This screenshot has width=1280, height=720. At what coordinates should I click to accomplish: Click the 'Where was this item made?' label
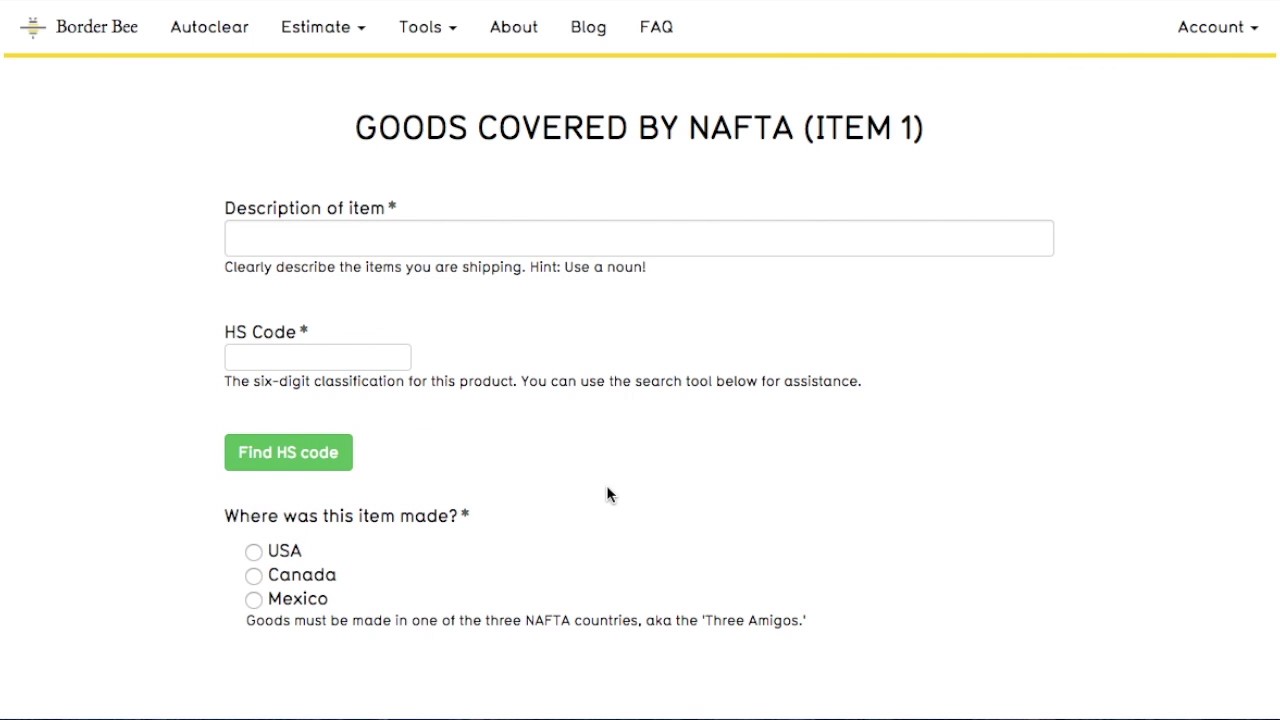346,516
